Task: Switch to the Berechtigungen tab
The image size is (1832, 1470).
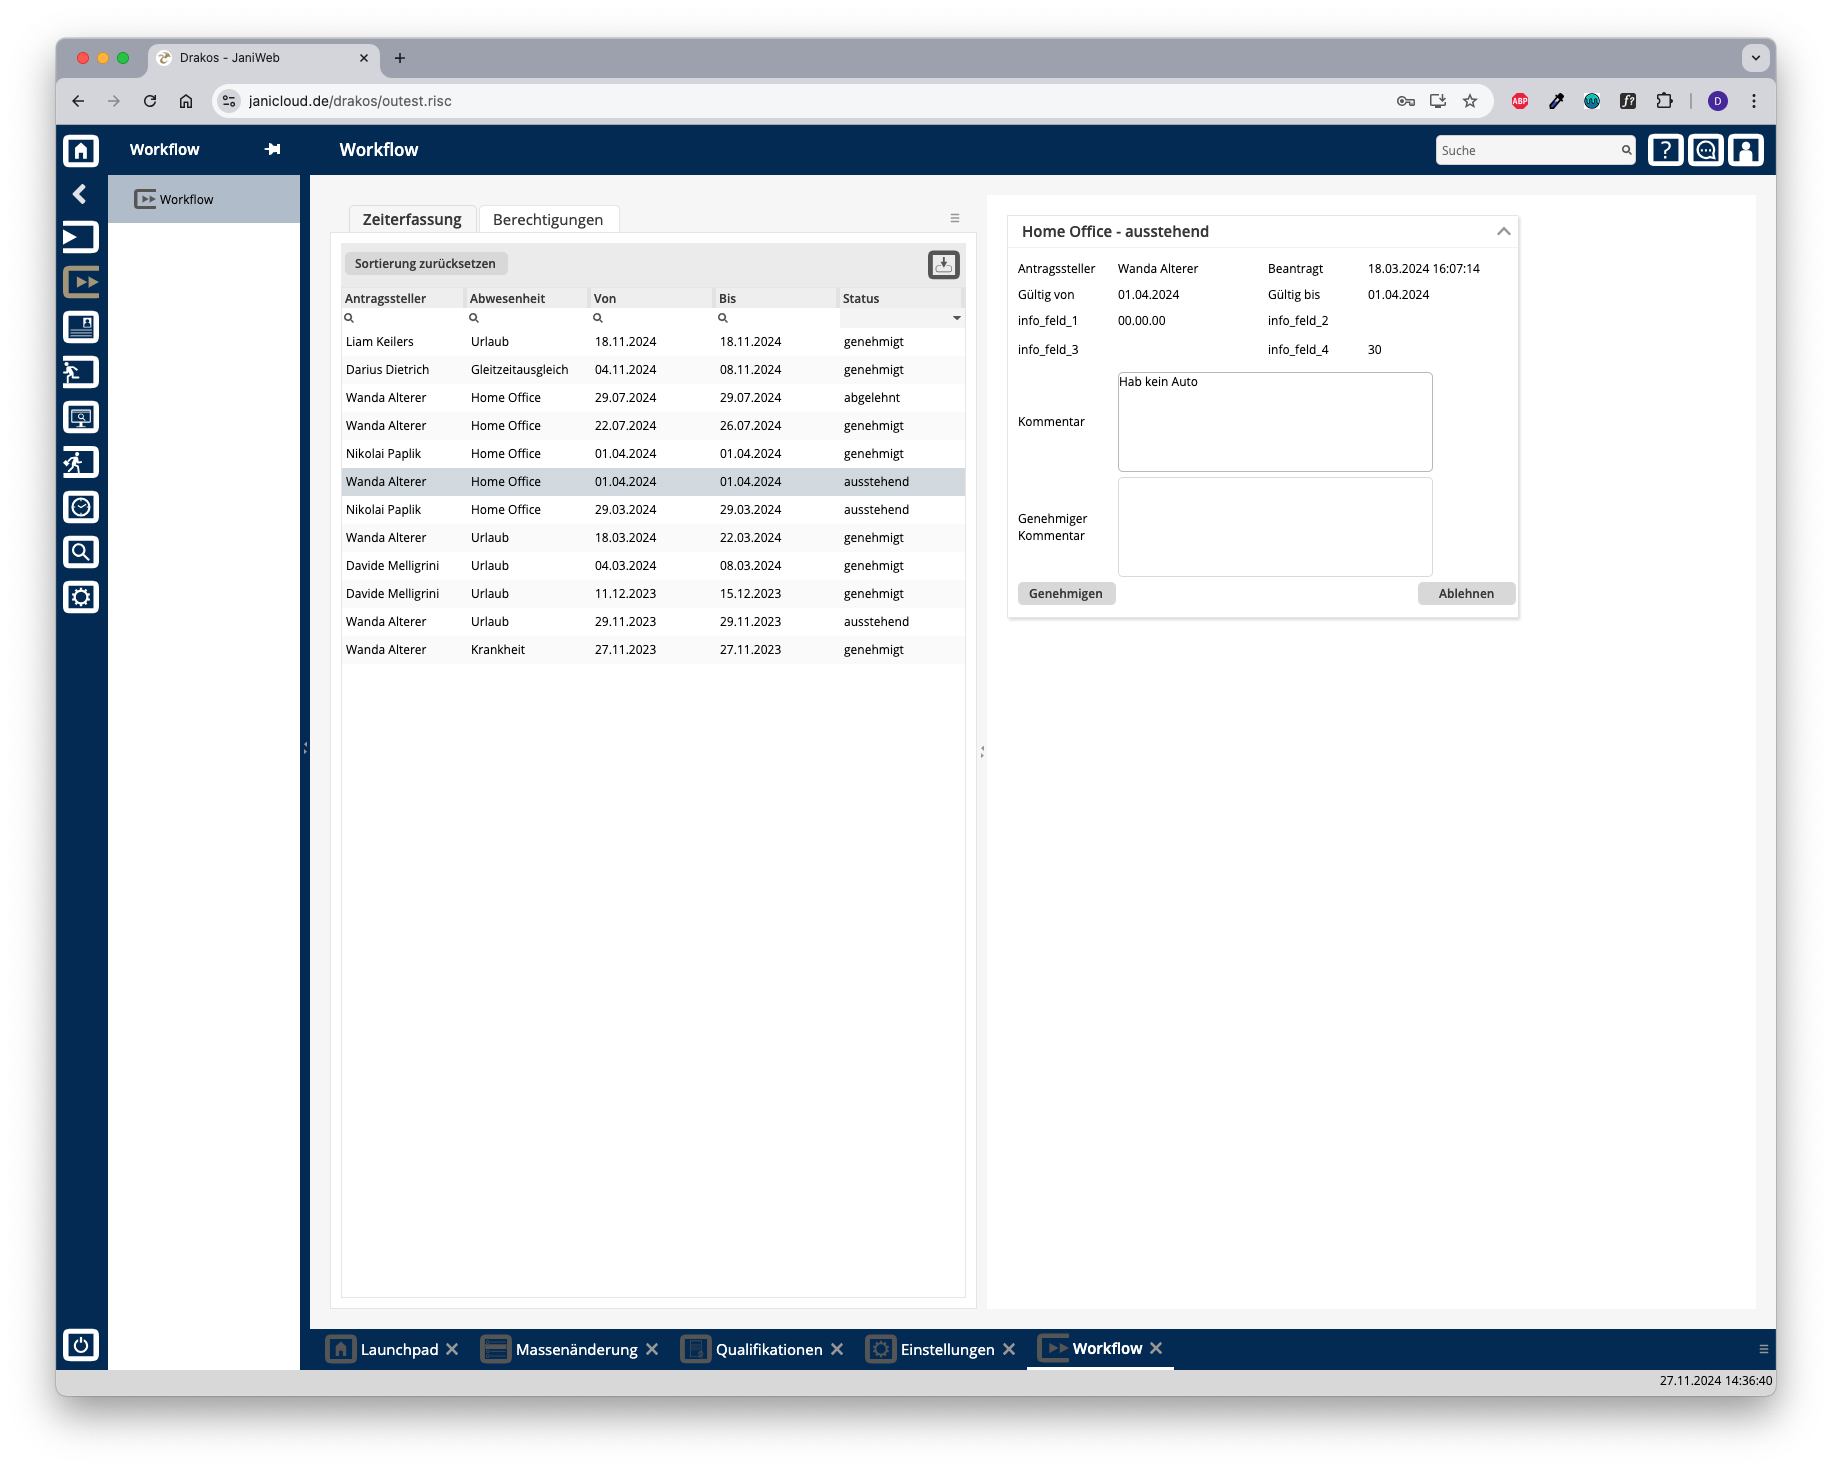Action: click(x=548, y=219)
